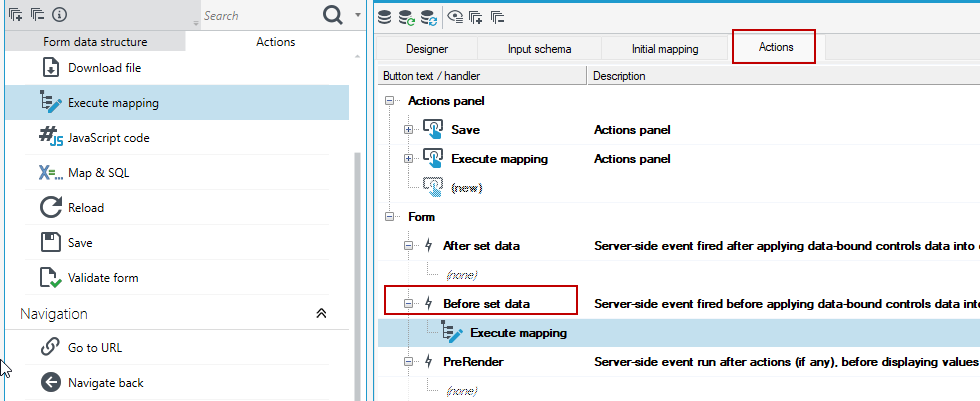Click the Save button hand icon in tree
The image size is (980, 401).
tap(433, 130)
